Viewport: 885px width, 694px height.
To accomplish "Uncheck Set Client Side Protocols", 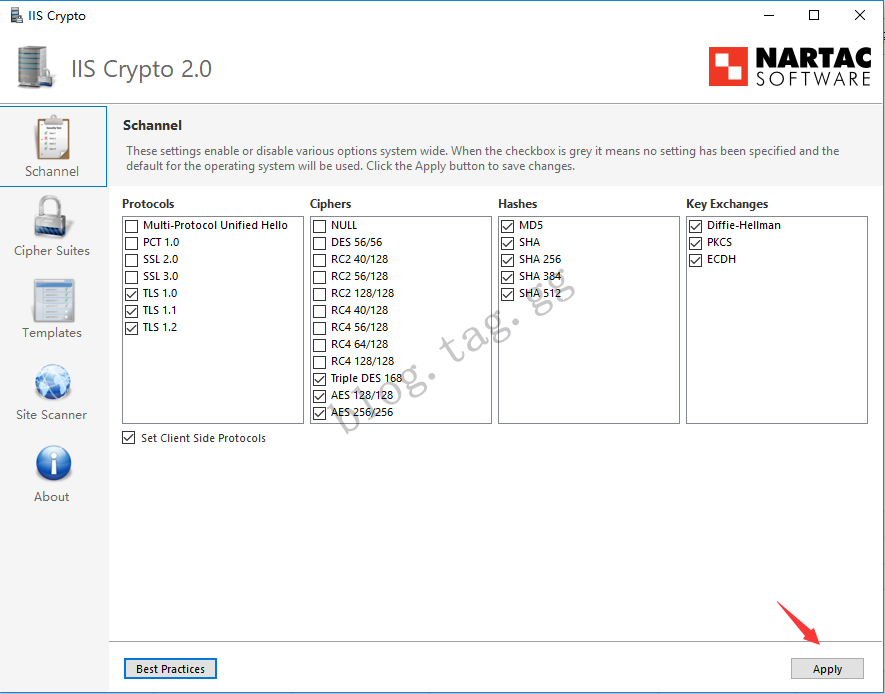I will [x=129, y=438].
